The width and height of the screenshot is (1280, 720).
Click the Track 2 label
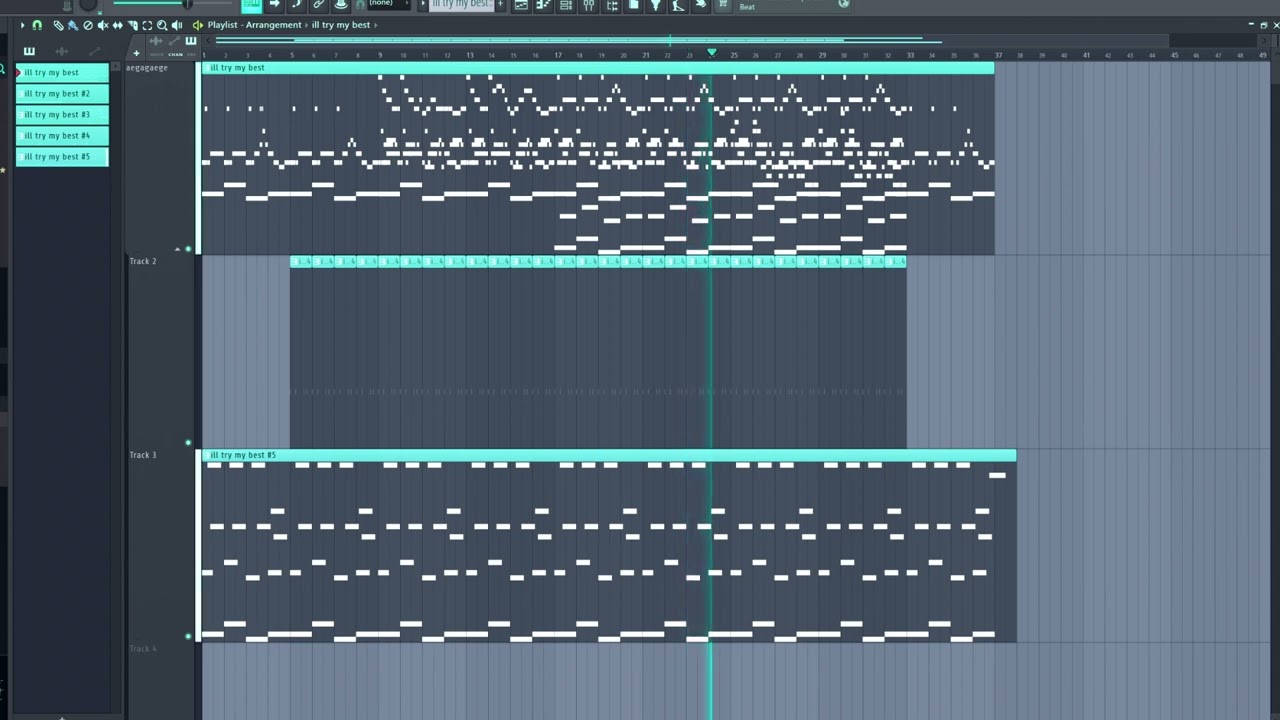point(142,261)
